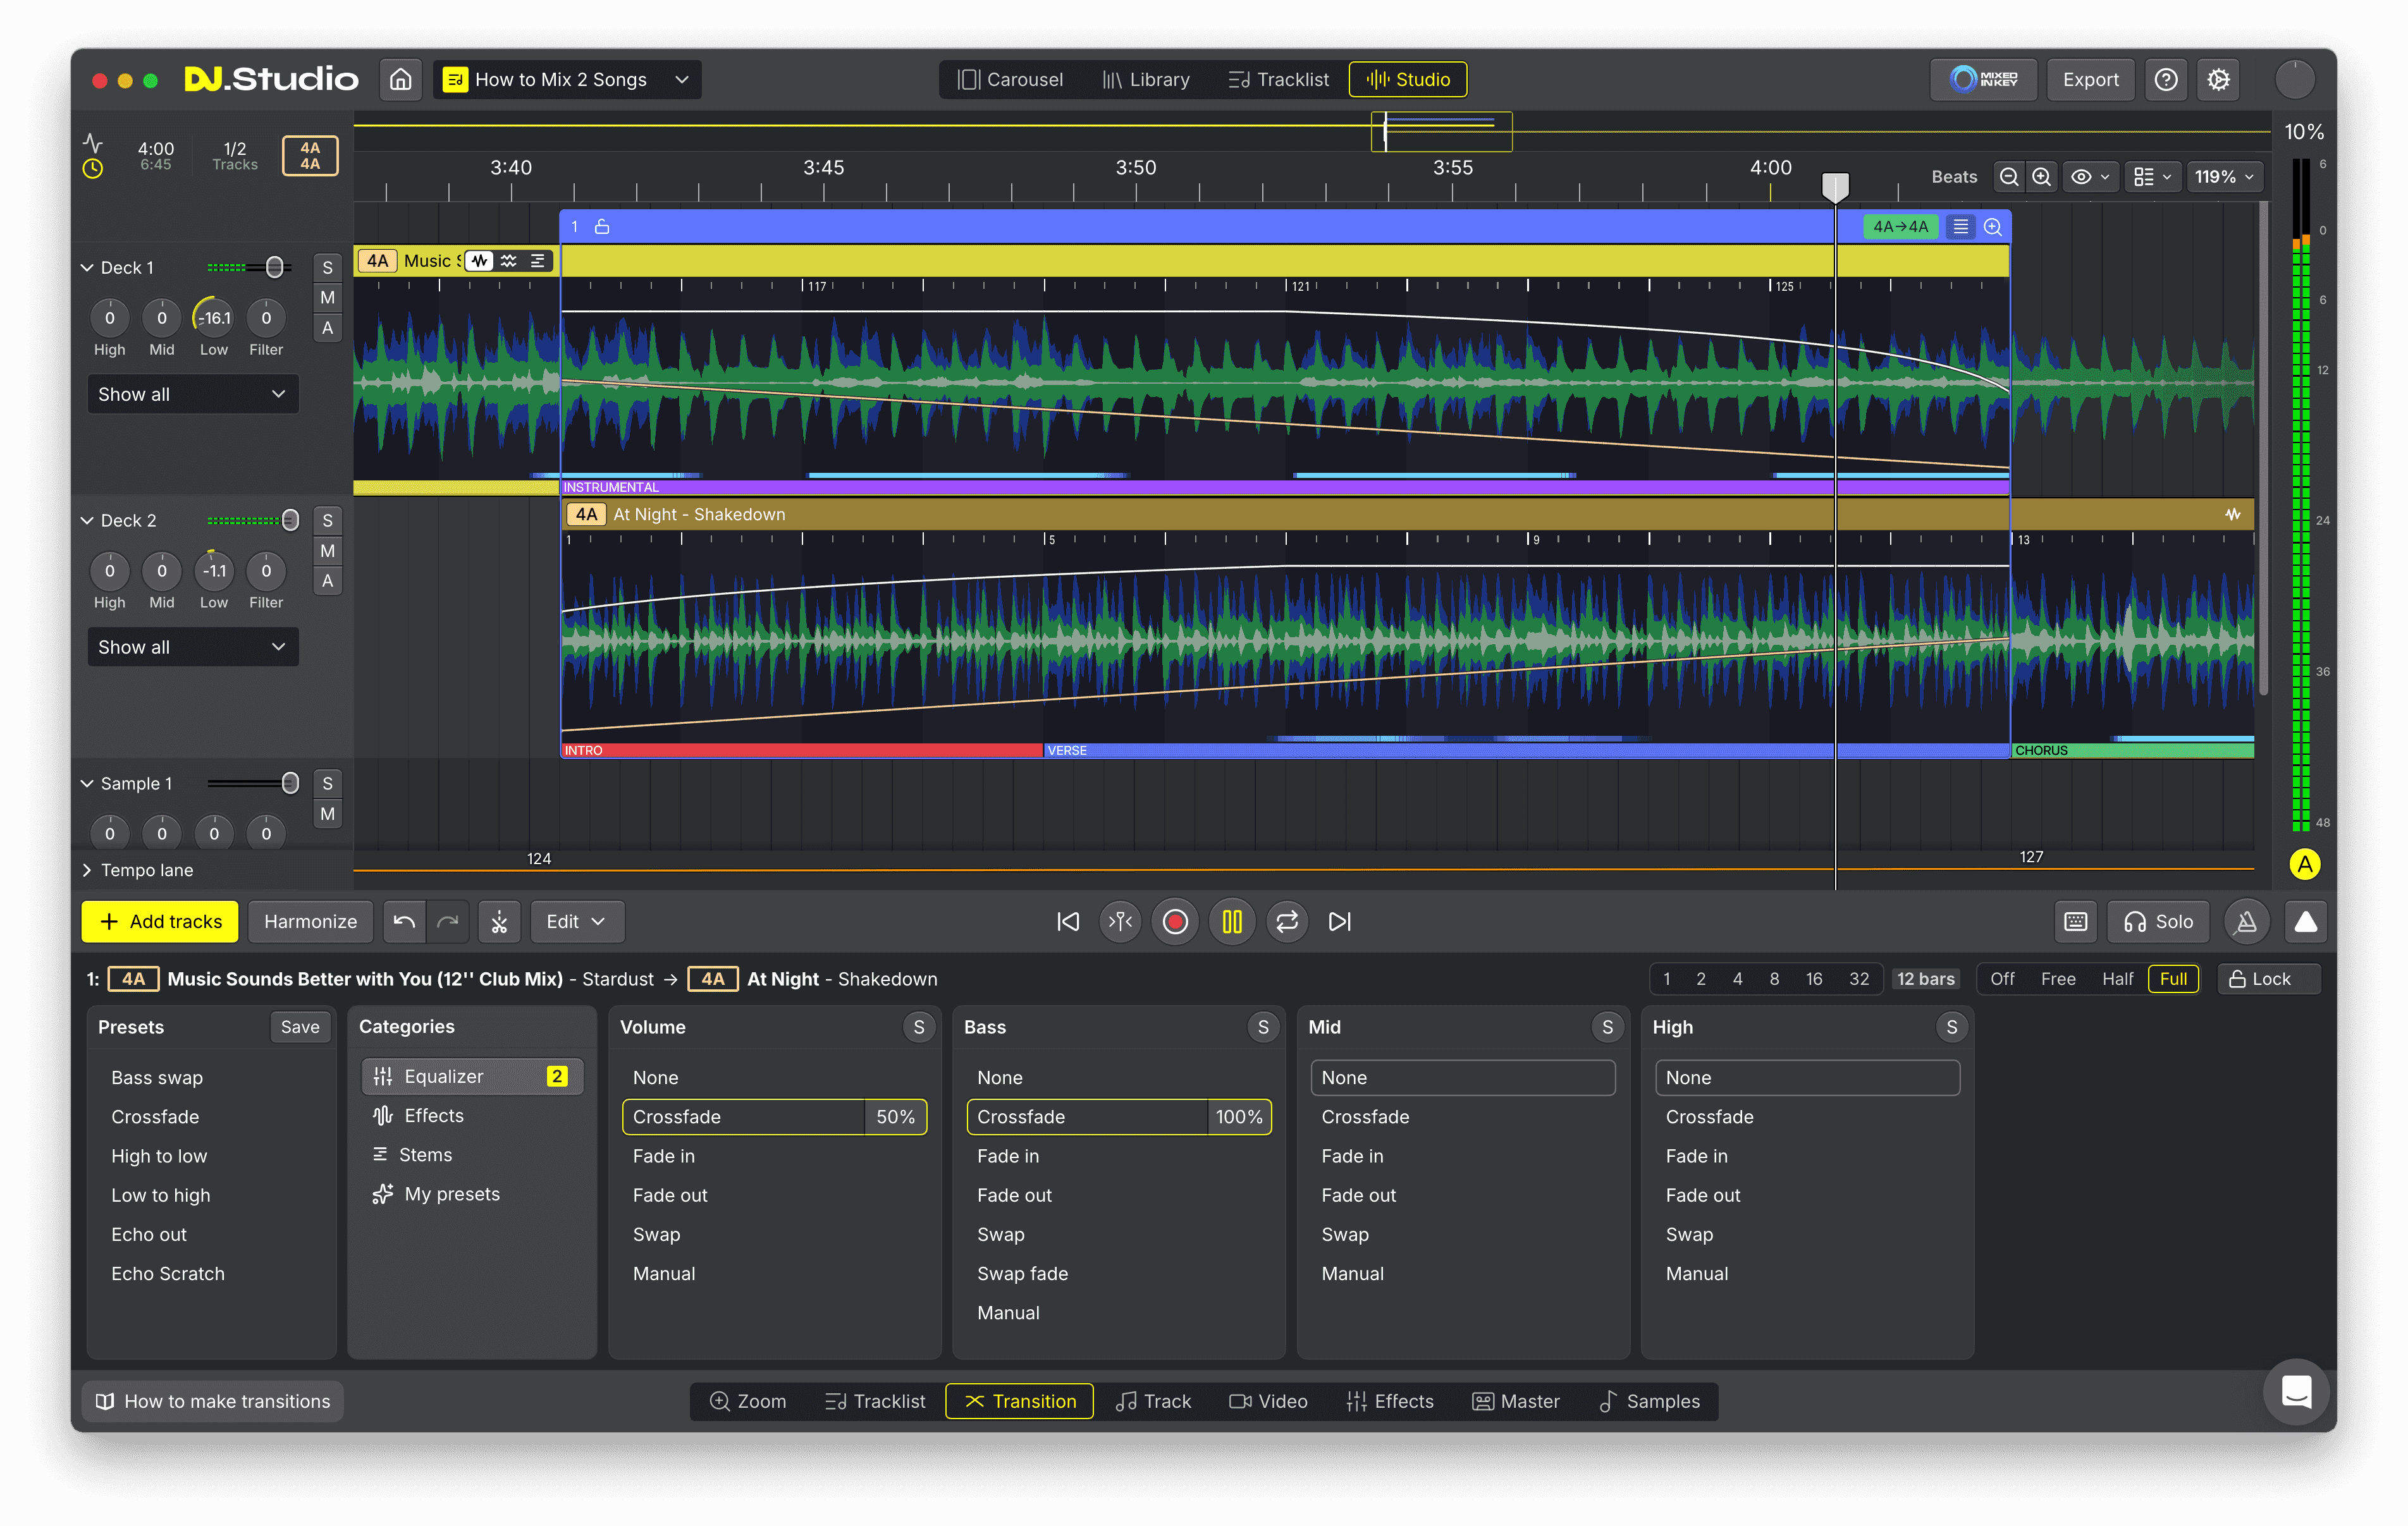Open the 119% zoom dropdown
Screen dimensions: 2408x1526
coord(2224,177)
